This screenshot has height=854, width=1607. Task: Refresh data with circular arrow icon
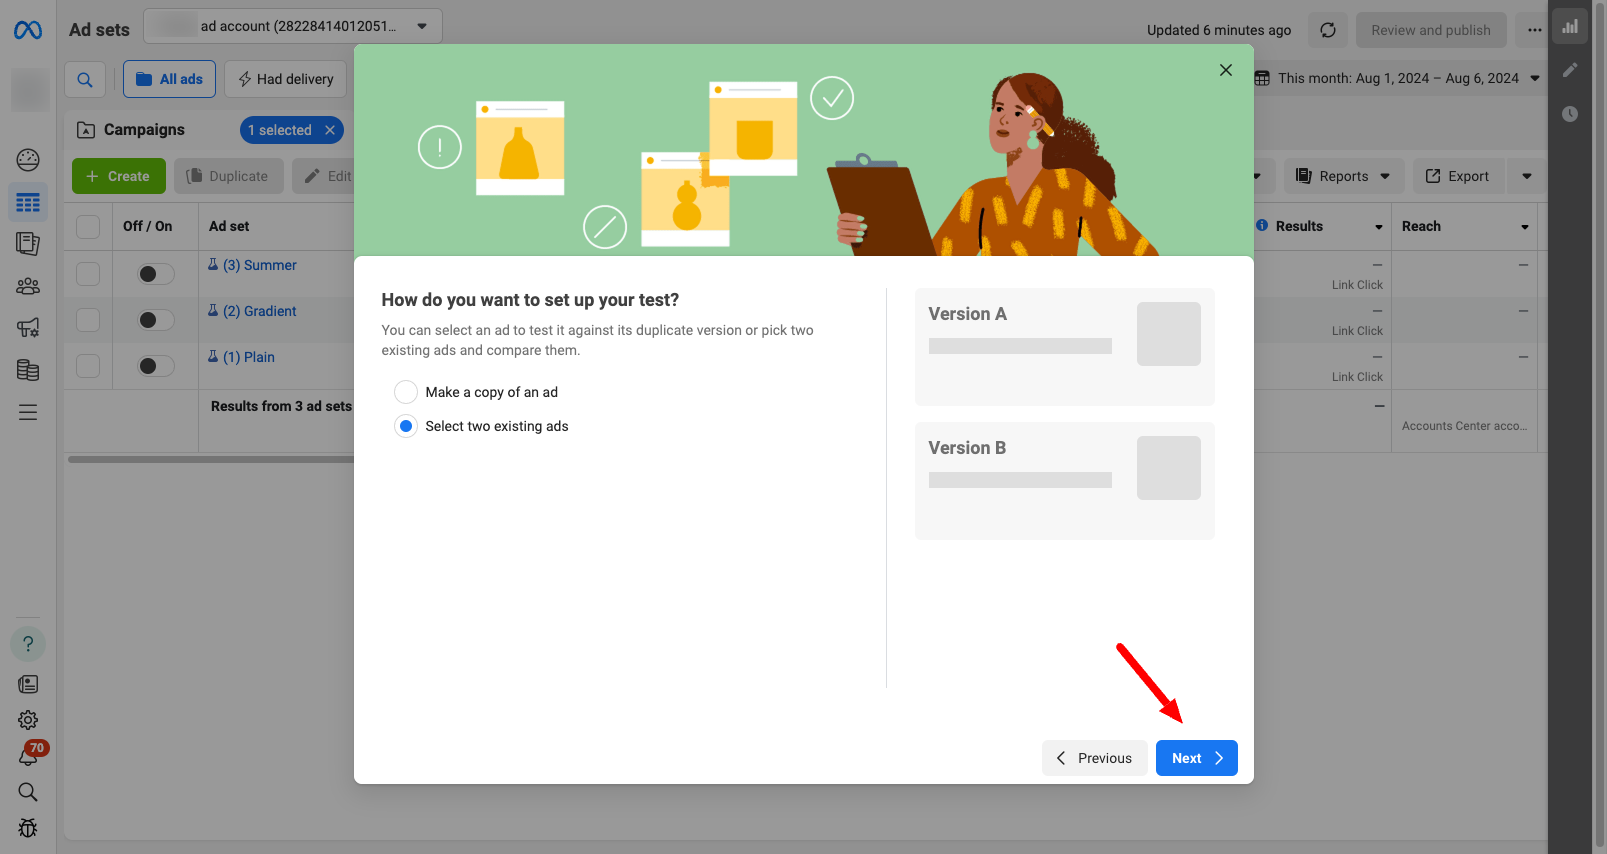1328,30
